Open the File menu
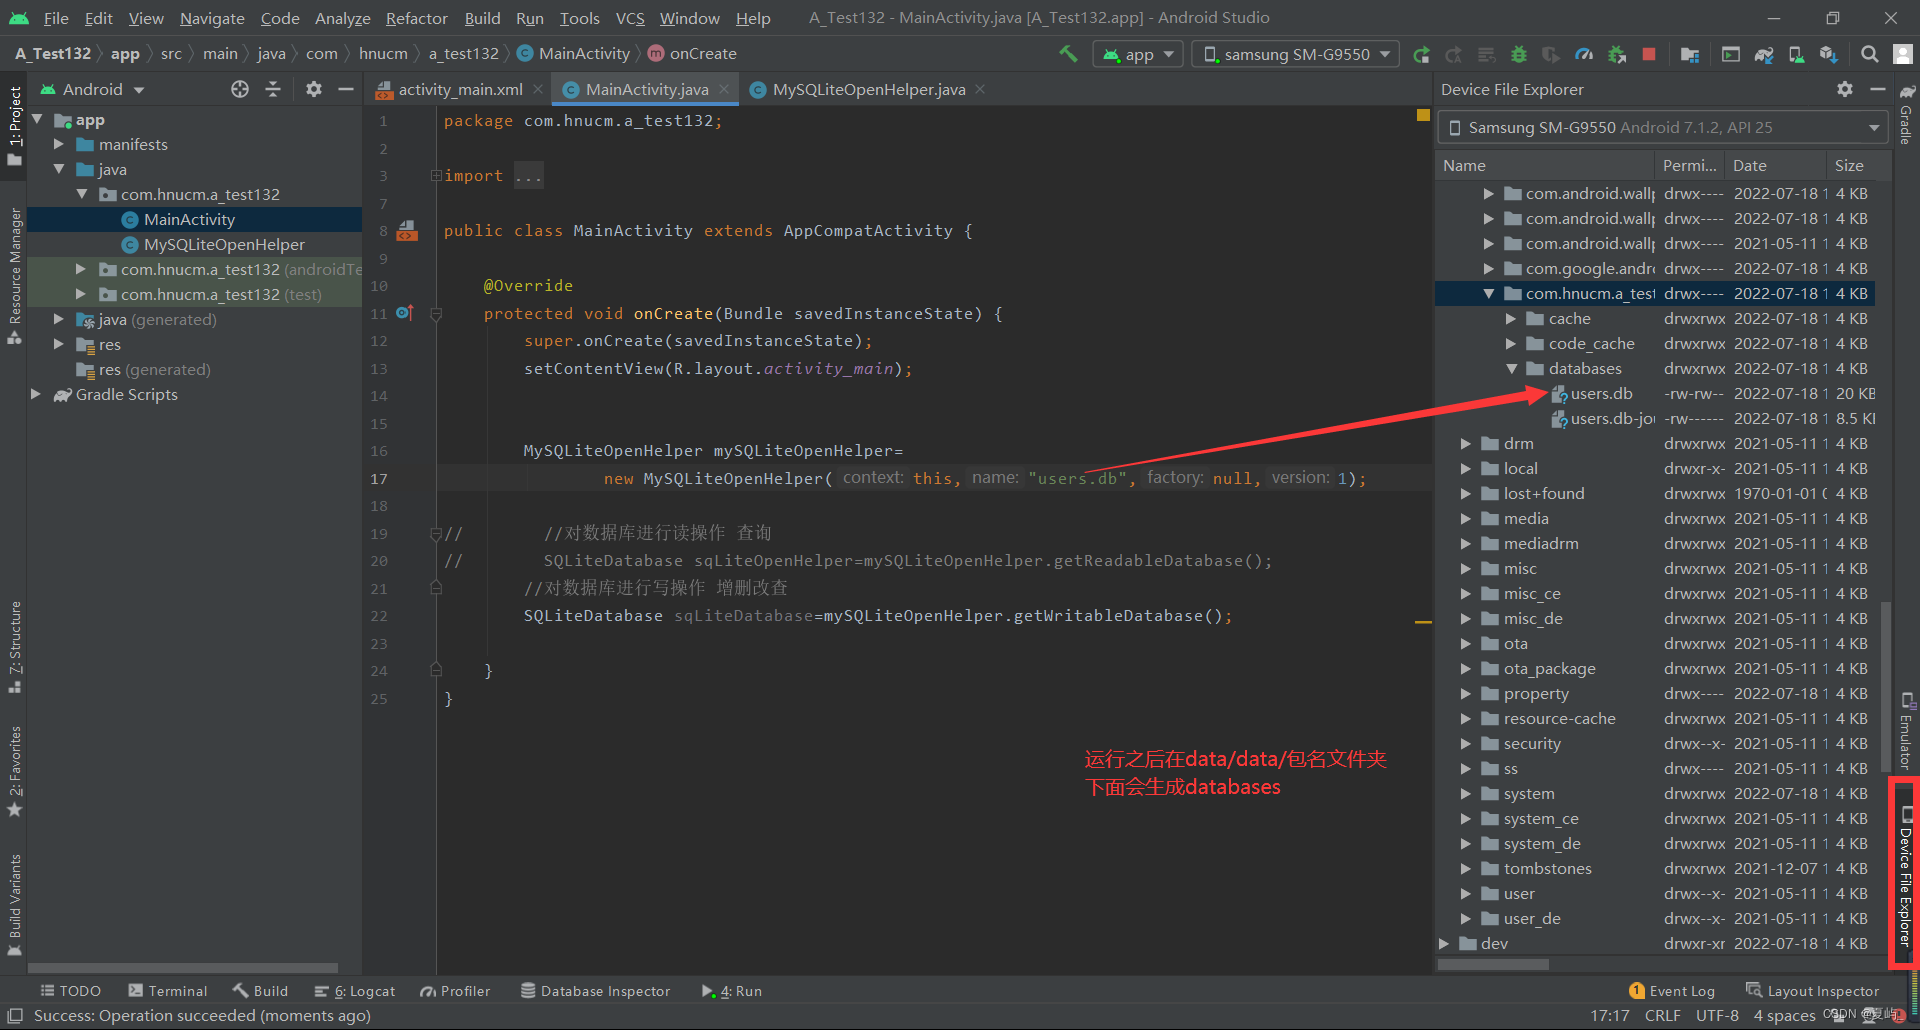This screenshot has height=1030, width=1920. click(x=56, y=18)
